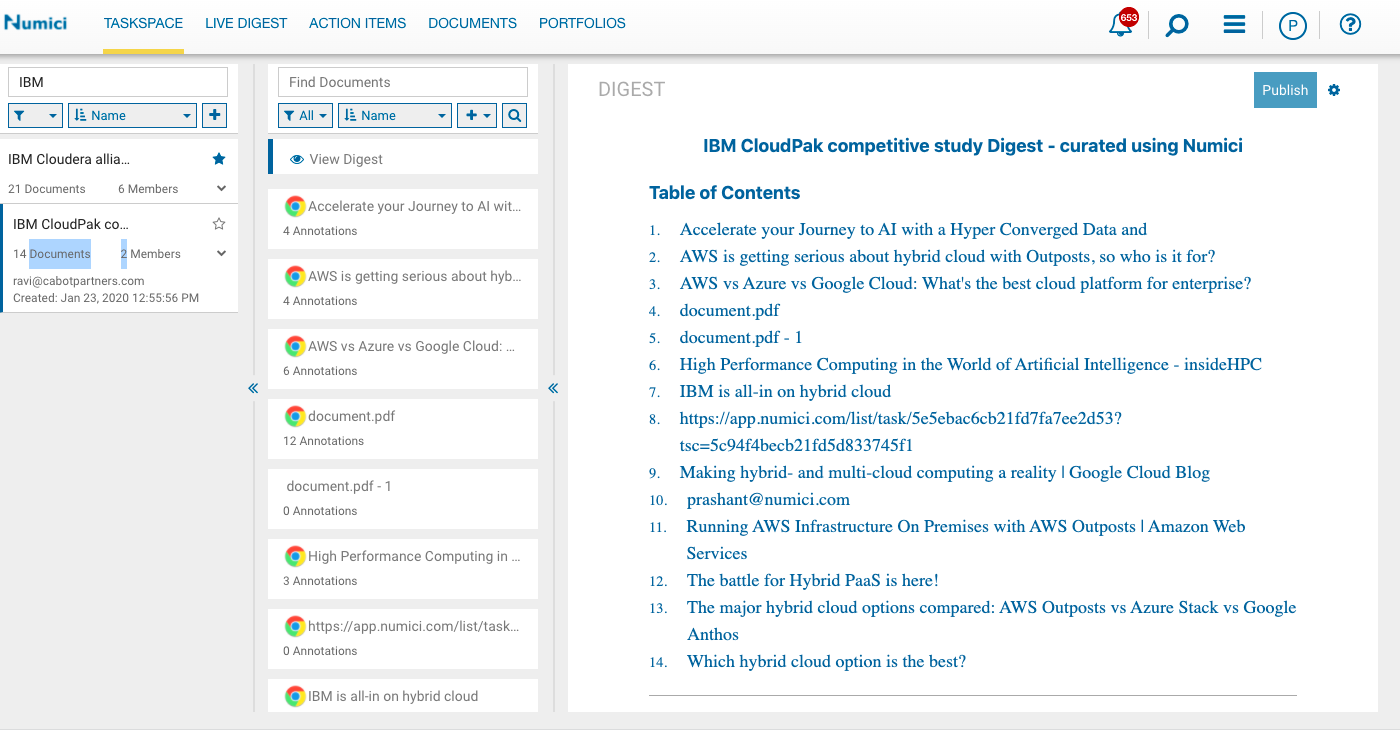The height and width of the screenshot is (733, 1400).
Task: Click the Numici logo
Action: 35,22
